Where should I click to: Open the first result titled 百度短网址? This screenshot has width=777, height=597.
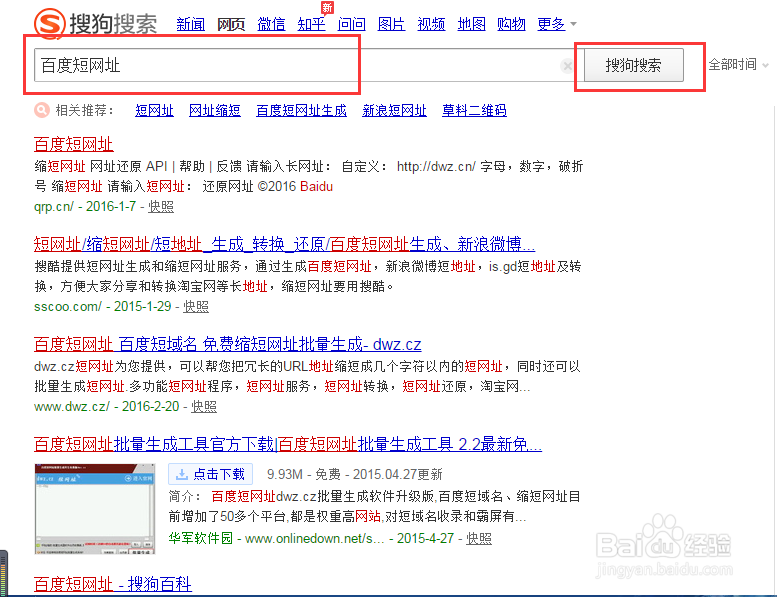(x=74, y=144)
